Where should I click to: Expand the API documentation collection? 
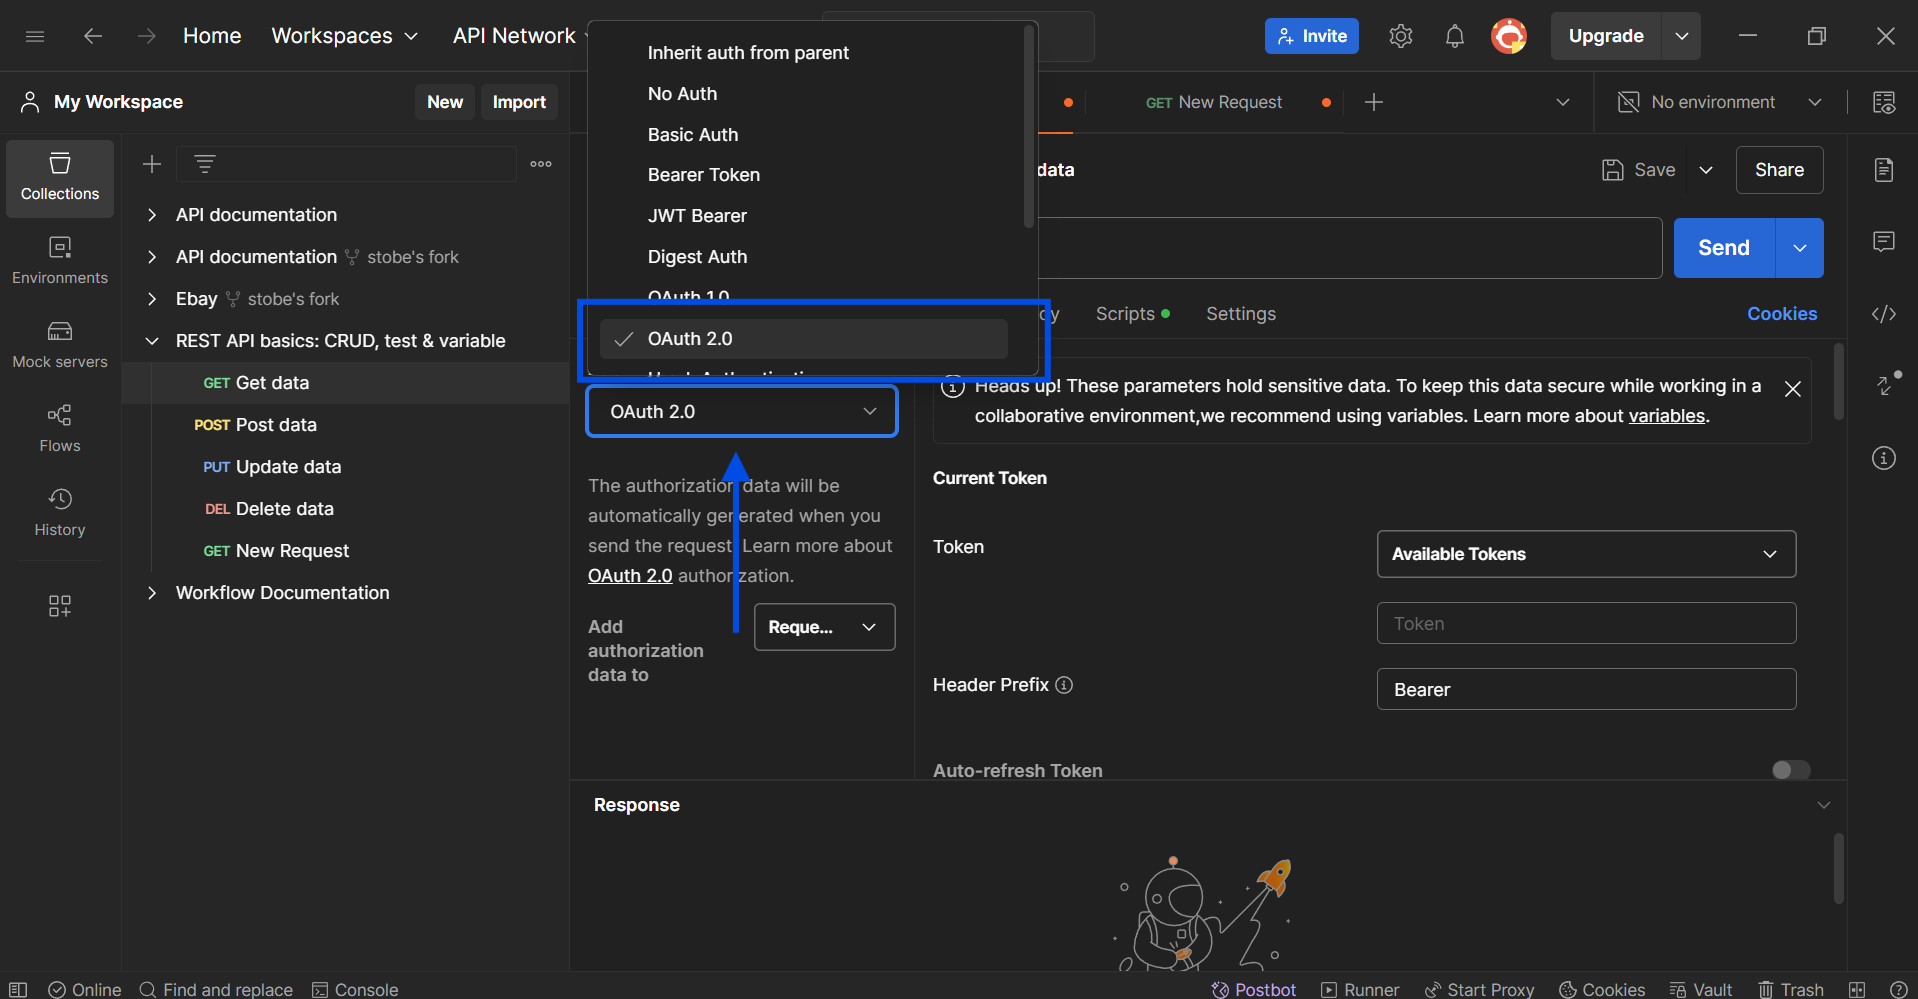pyautogui.click(x=152, y=215)
